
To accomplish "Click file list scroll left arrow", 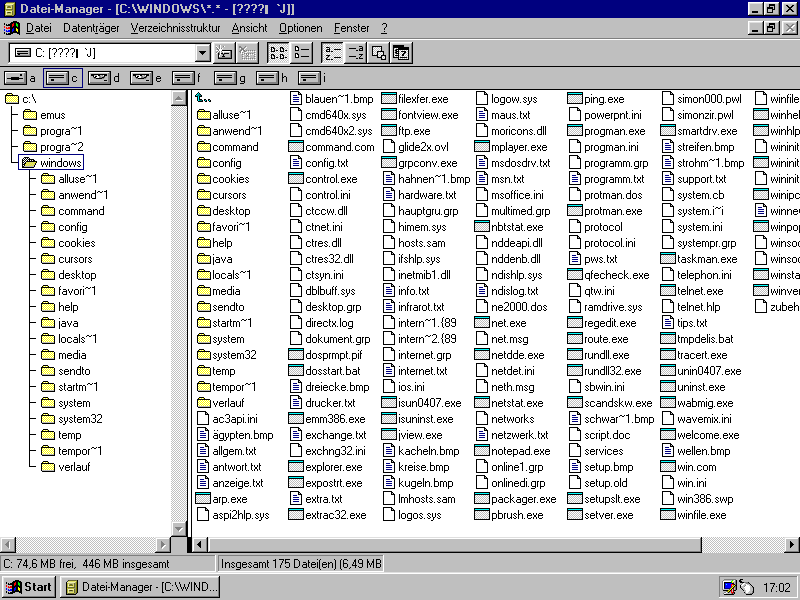I will pyautogui.click(x=199, y=545).
